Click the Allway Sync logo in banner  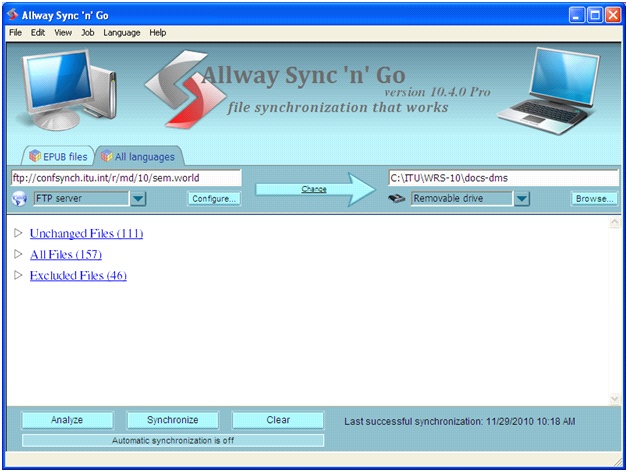(185, 89)
